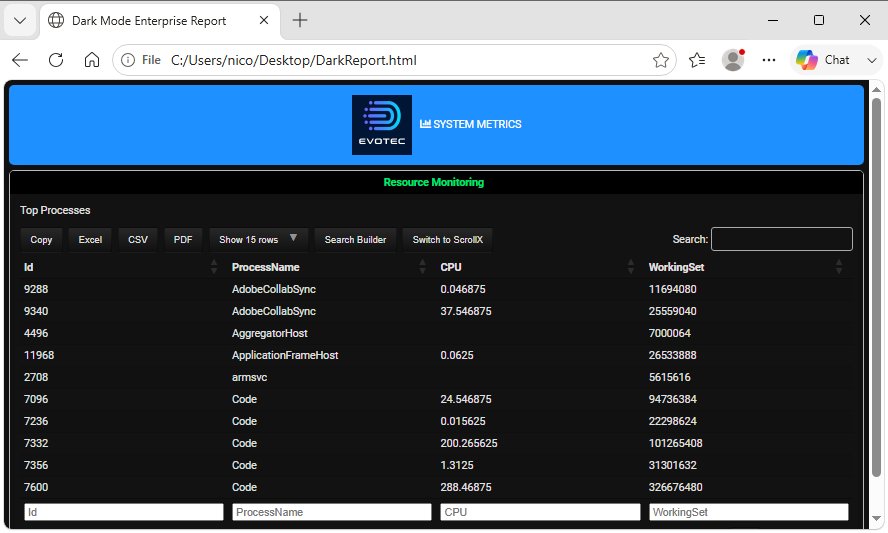The width and height of the screenshot is (888, 533).
Task: Open Copilot Chat
Action: (823, 60)
